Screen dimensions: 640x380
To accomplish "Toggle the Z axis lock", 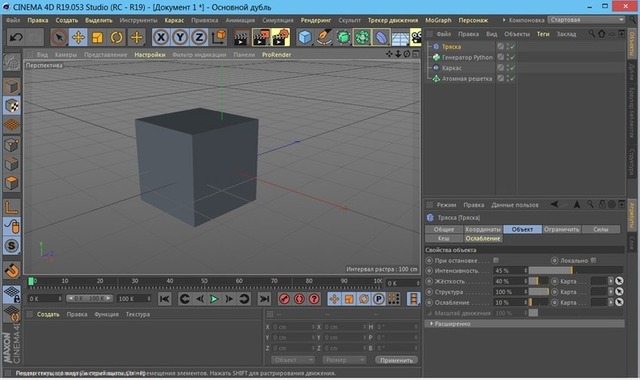I will [199, 38].
